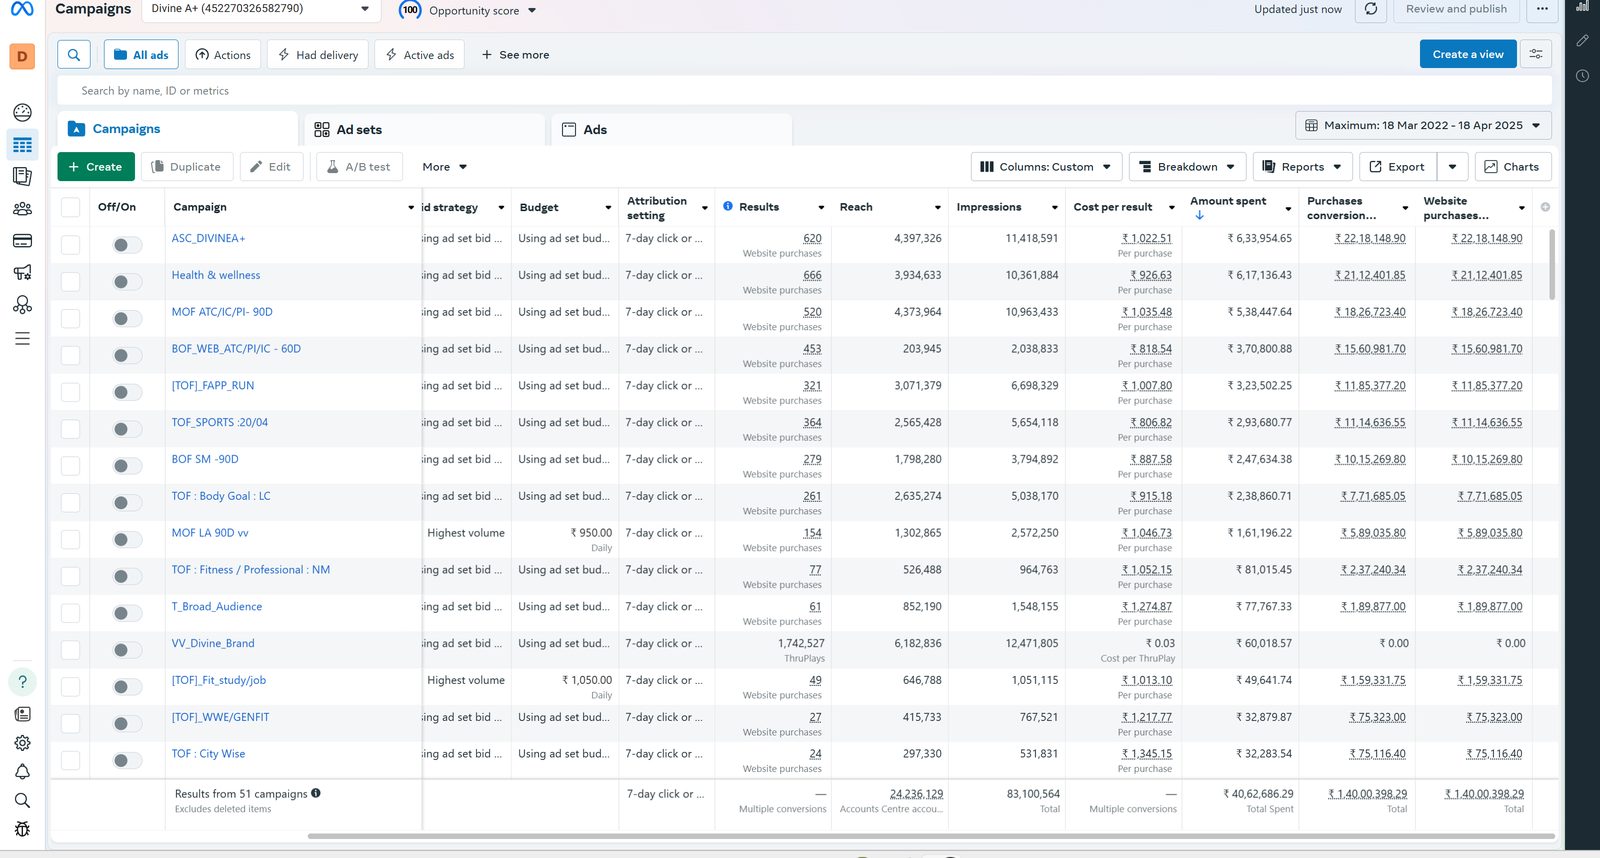Open Billing card icon in sidebar
Screen dimensions: 1600x858
click(22, 241)
